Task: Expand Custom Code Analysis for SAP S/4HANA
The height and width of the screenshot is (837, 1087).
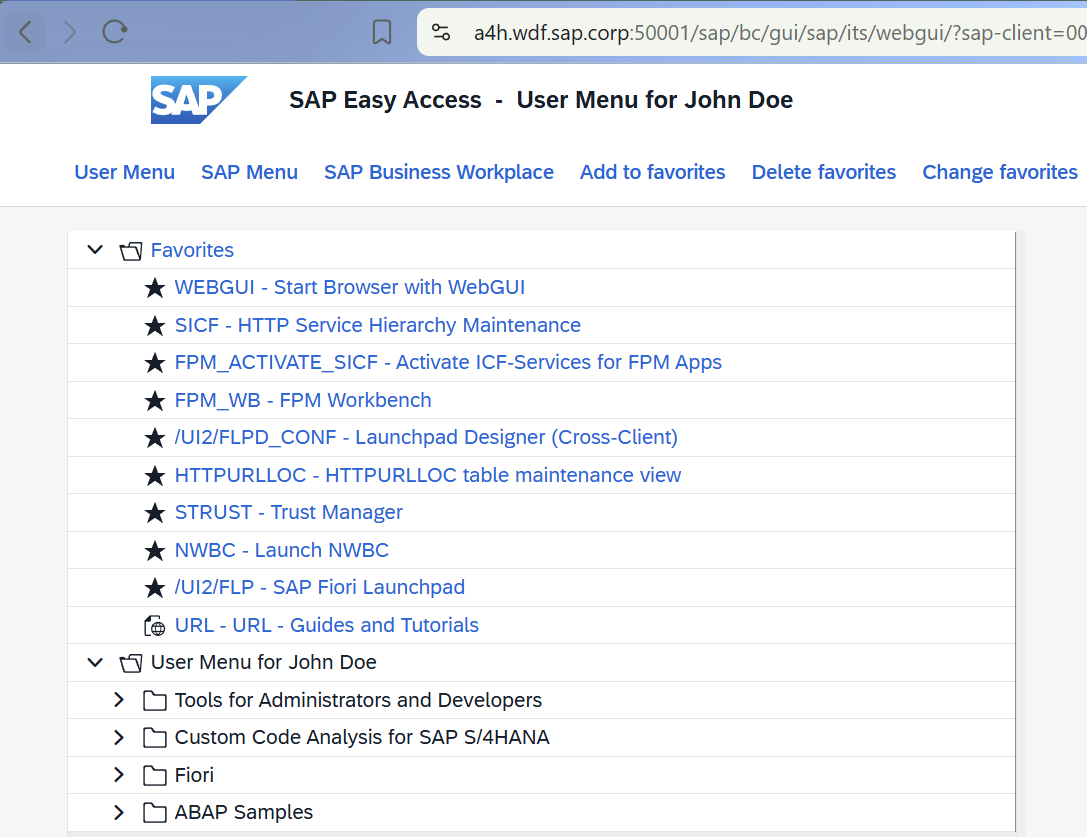Action: point(119,737)
